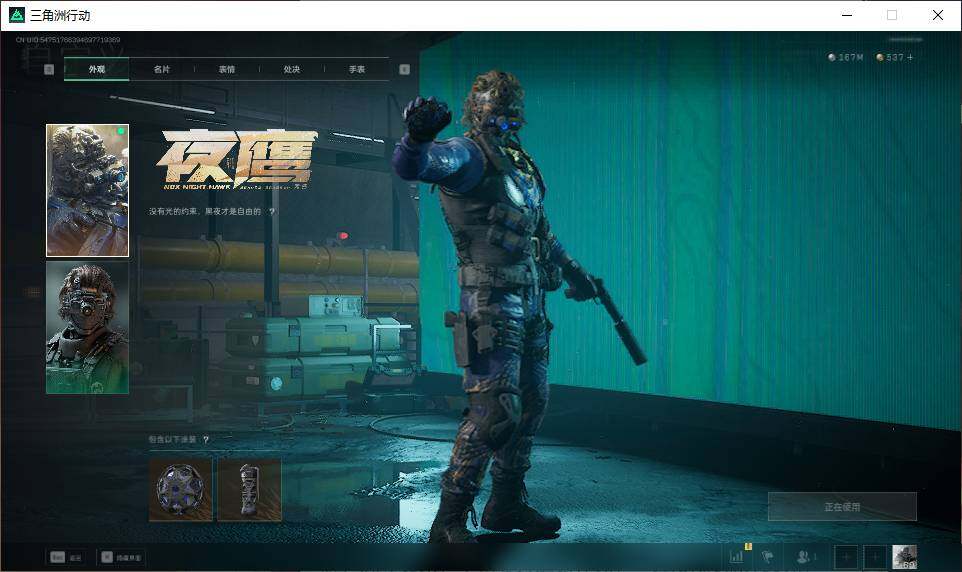Click the help icon beside the skin description
Viewport: 962px width, 572px height.
(x=271, y=211)
